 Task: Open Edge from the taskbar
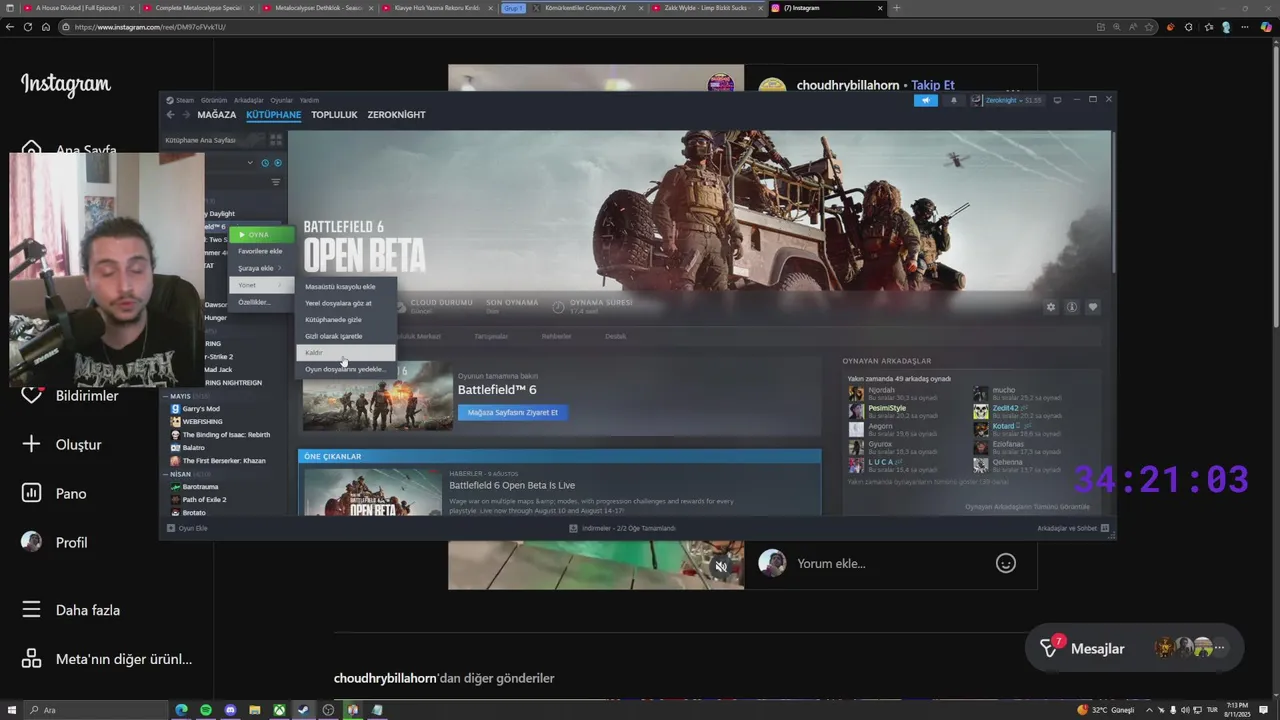coord(181,710)
